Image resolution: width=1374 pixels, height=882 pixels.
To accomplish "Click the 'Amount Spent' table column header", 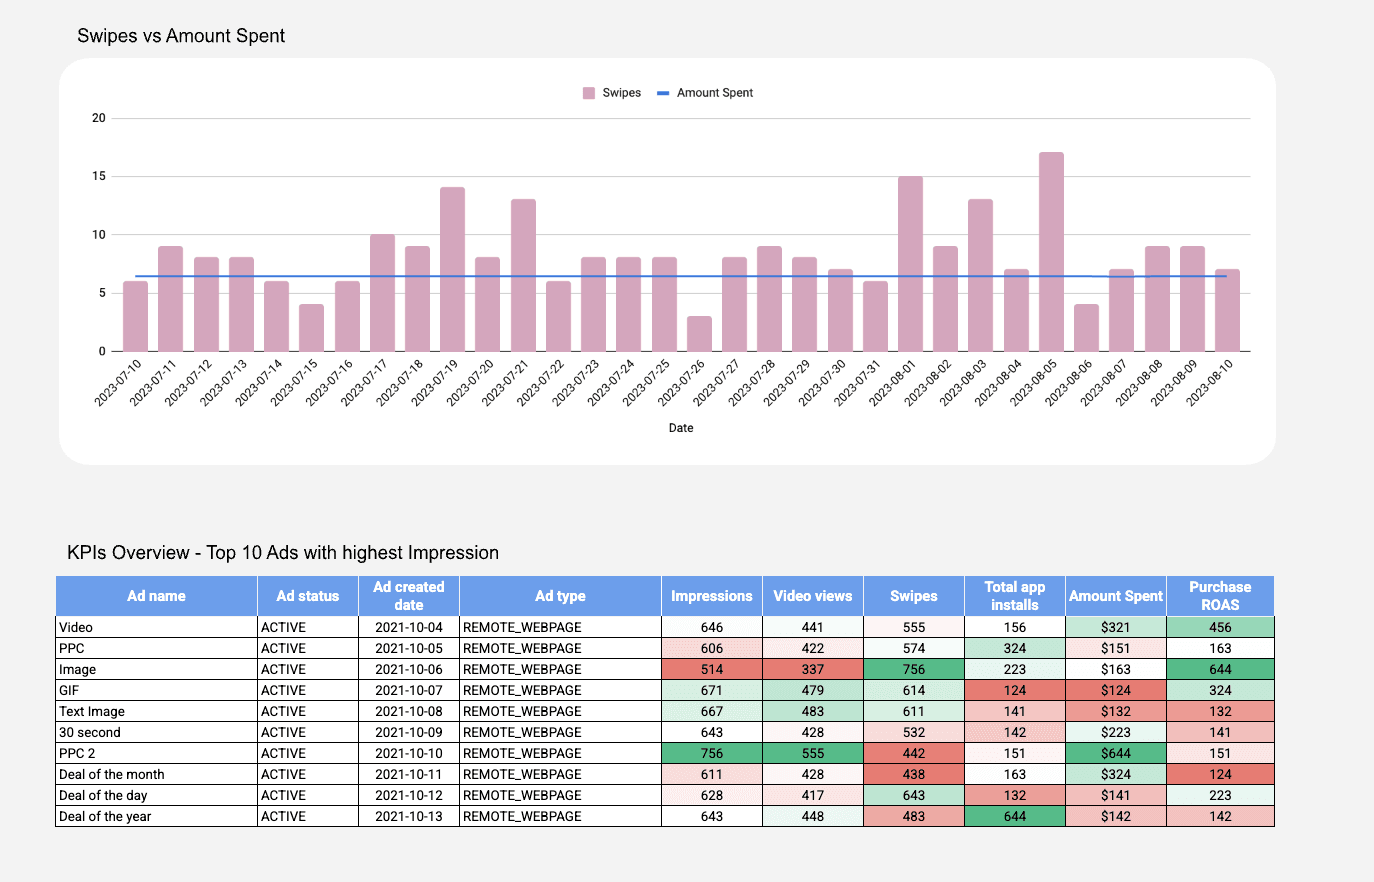I will point(1116,596).
